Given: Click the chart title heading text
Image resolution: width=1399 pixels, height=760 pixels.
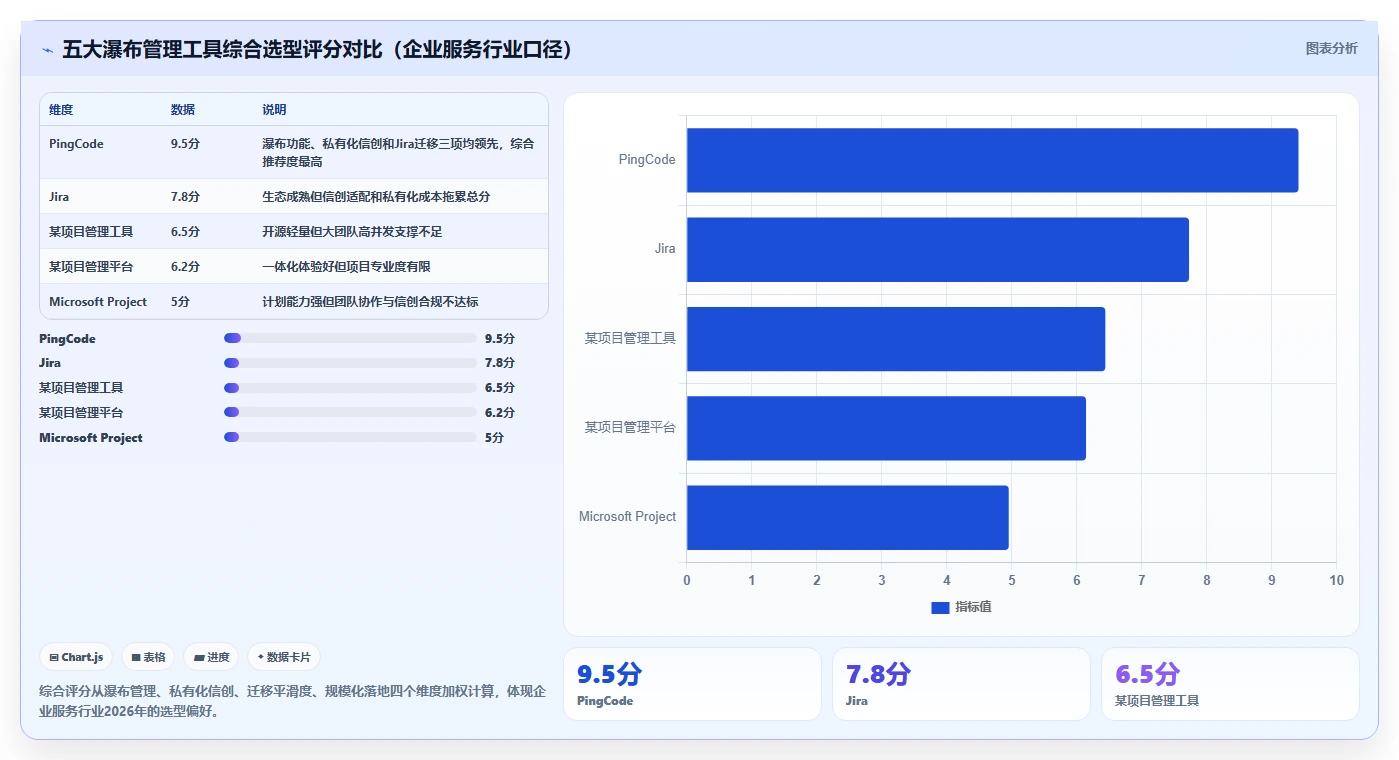Looking at the screenshot, I should [x=321, y=49].
